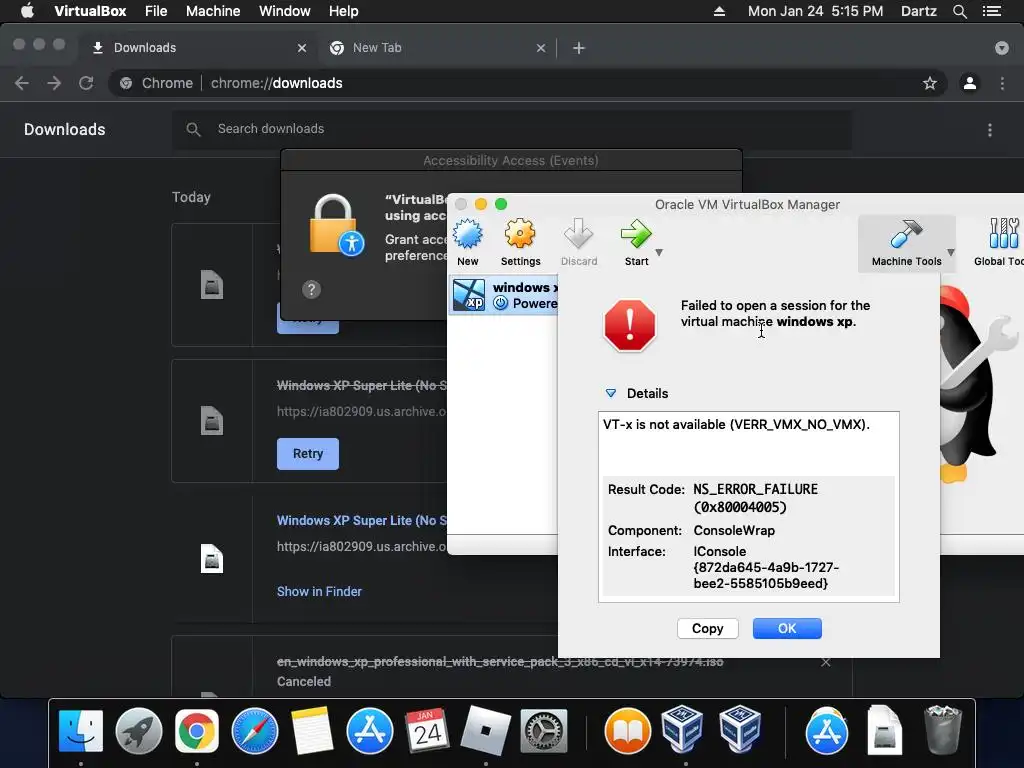The image size is (1024, 768).
Task: Reload the Chrome page
Action: 86,83
